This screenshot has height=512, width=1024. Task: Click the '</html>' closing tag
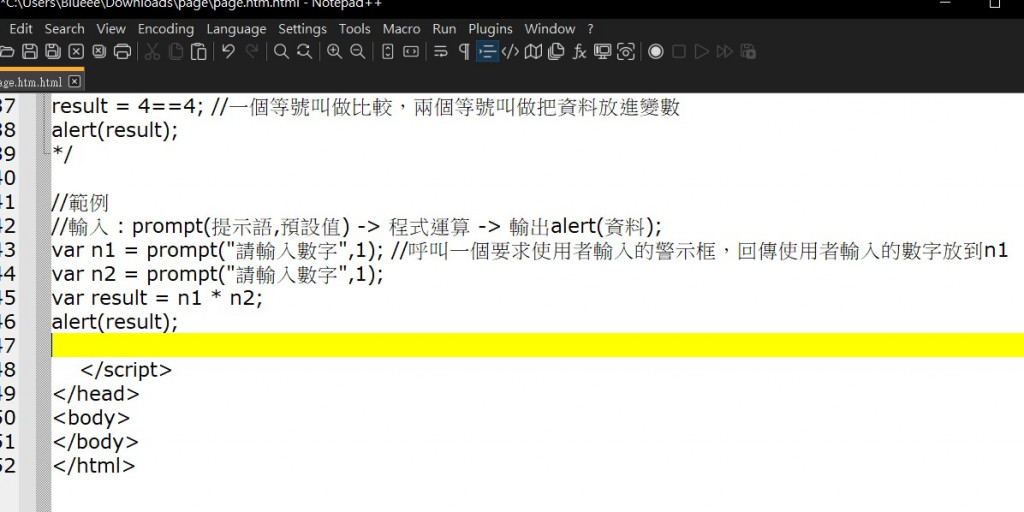93,466
